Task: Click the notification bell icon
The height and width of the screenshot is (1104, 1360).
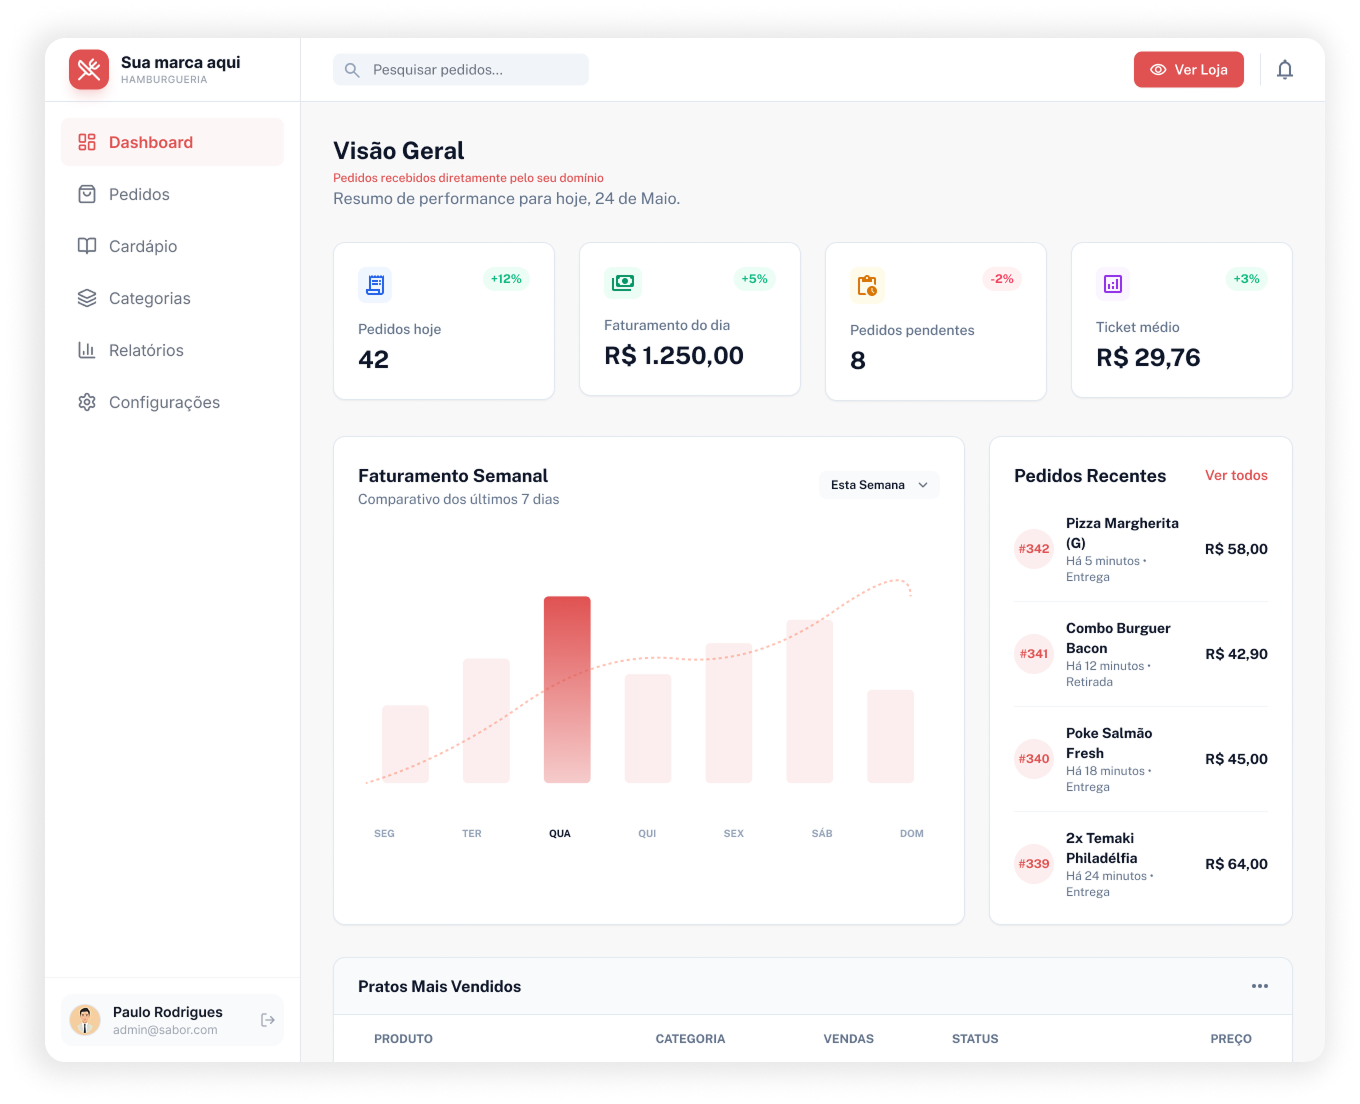Action: coord(1285,70)
